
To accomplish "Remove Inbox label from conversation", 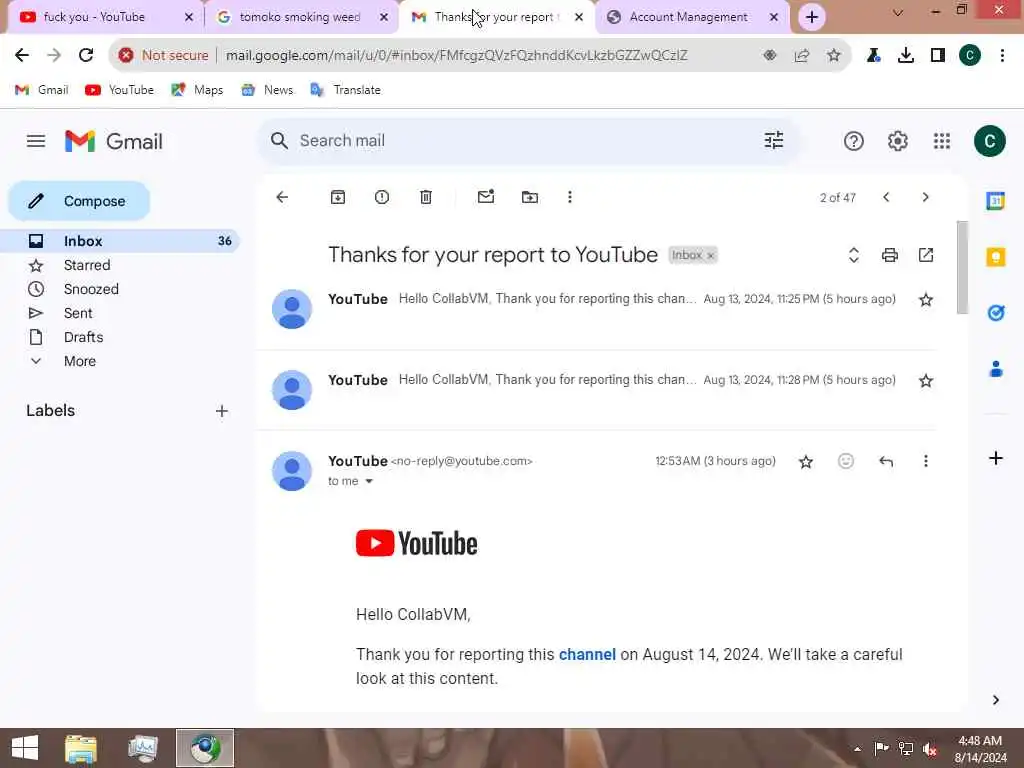I will pyautogui.click(x=711, y=255).
